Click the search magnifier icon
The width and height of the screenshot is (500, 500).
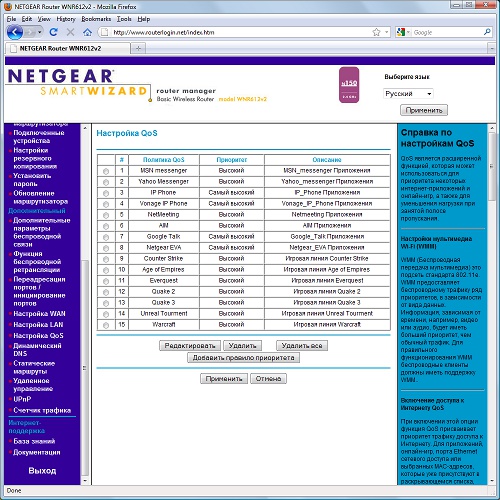487,32
